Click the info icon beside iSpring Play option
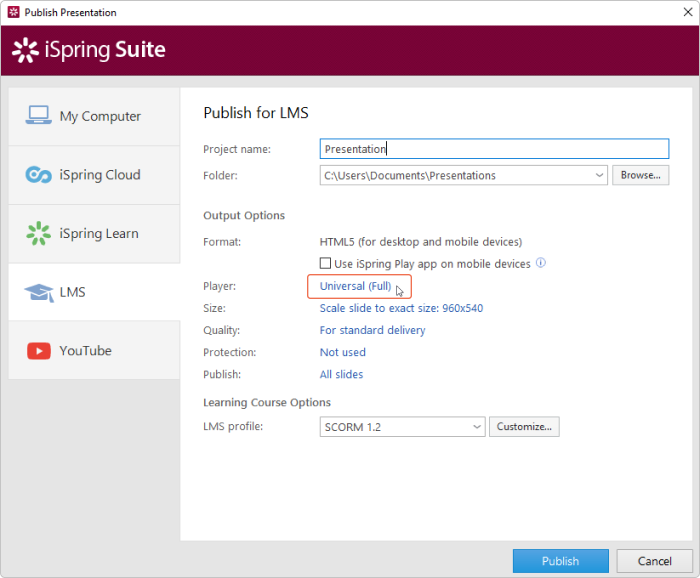This screenshot has height=578, width=700. [541, 262]
